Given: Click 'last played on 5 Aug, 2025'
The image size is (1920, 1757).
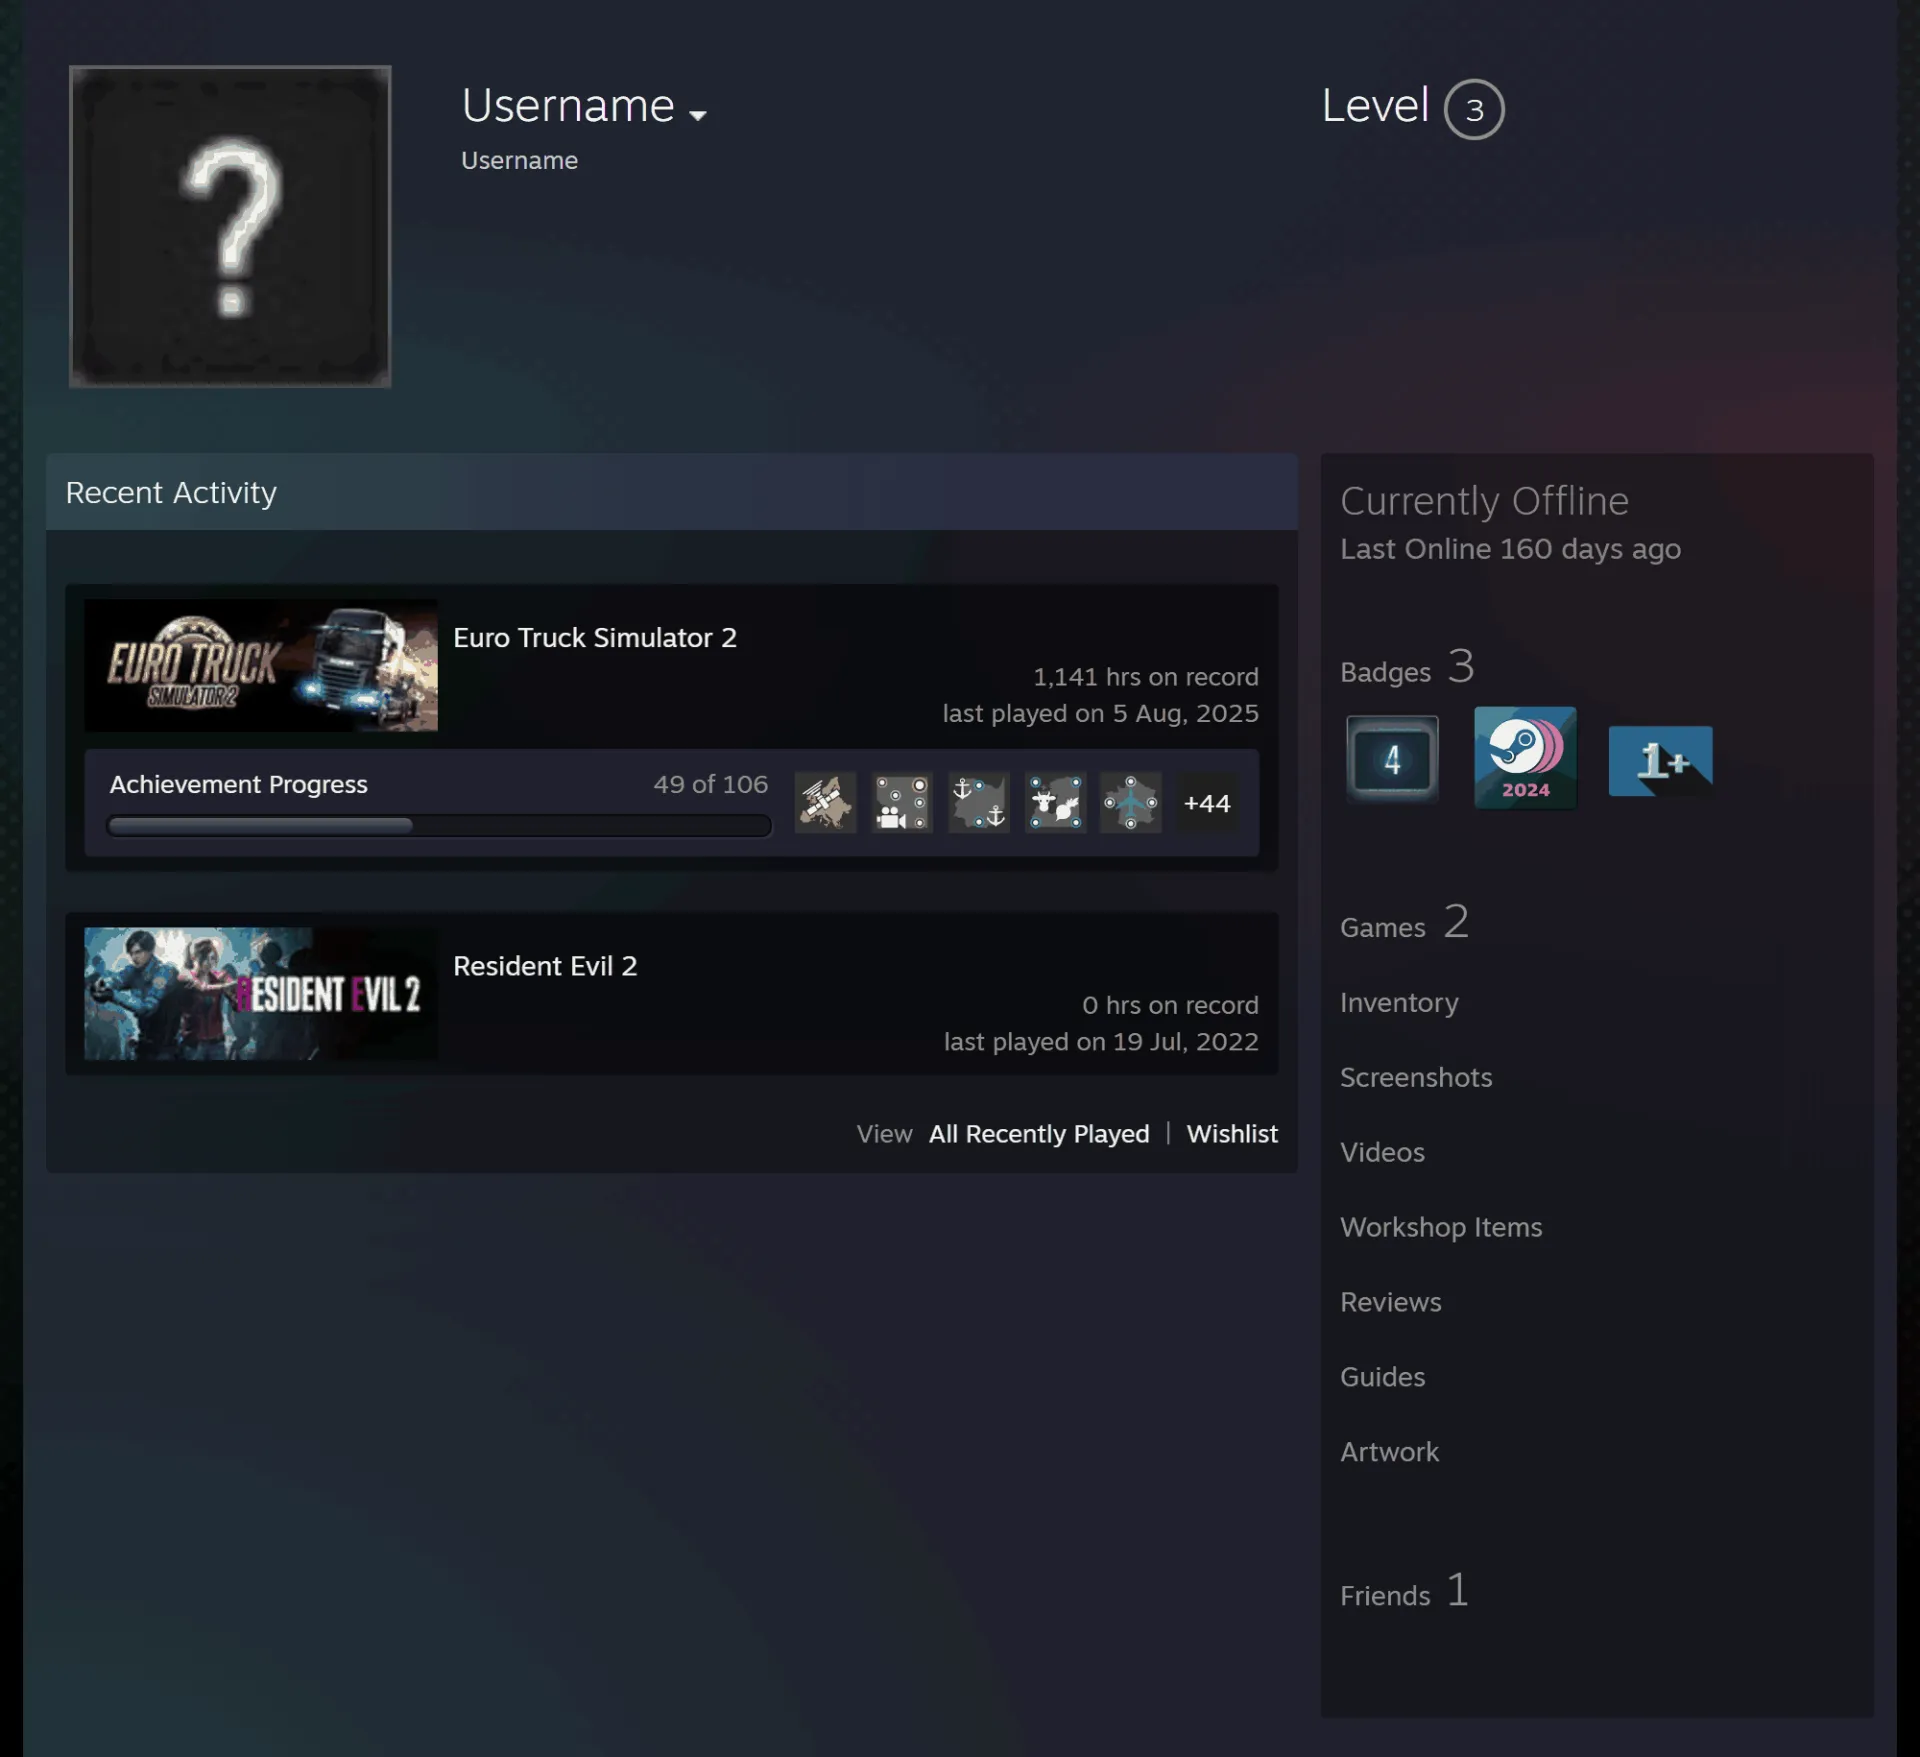Looking at the screenshot, I should [x=1100, y=713].
